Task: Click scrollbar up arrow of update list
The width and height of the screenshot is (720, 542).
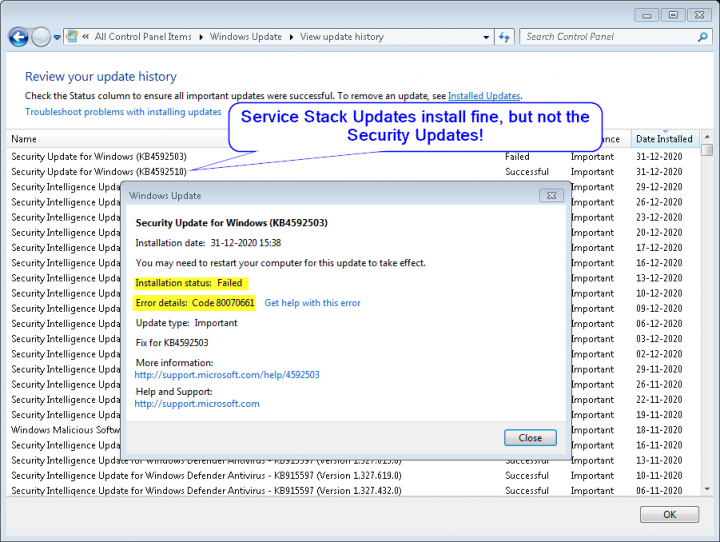Action: pos(707,137)
